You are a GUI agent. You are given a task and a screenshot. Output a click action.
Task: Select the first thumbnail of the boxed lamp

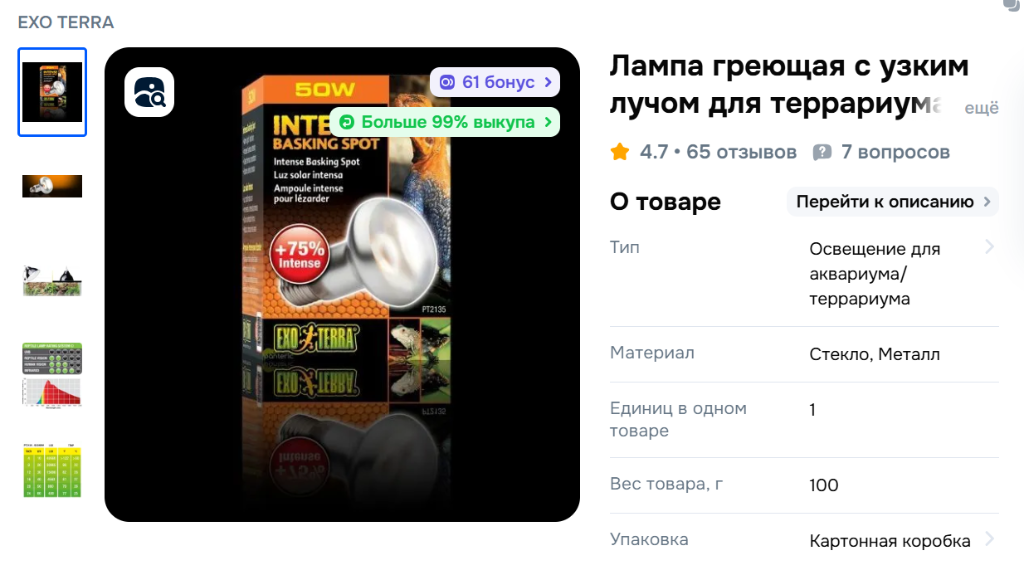tap(52, 92)
